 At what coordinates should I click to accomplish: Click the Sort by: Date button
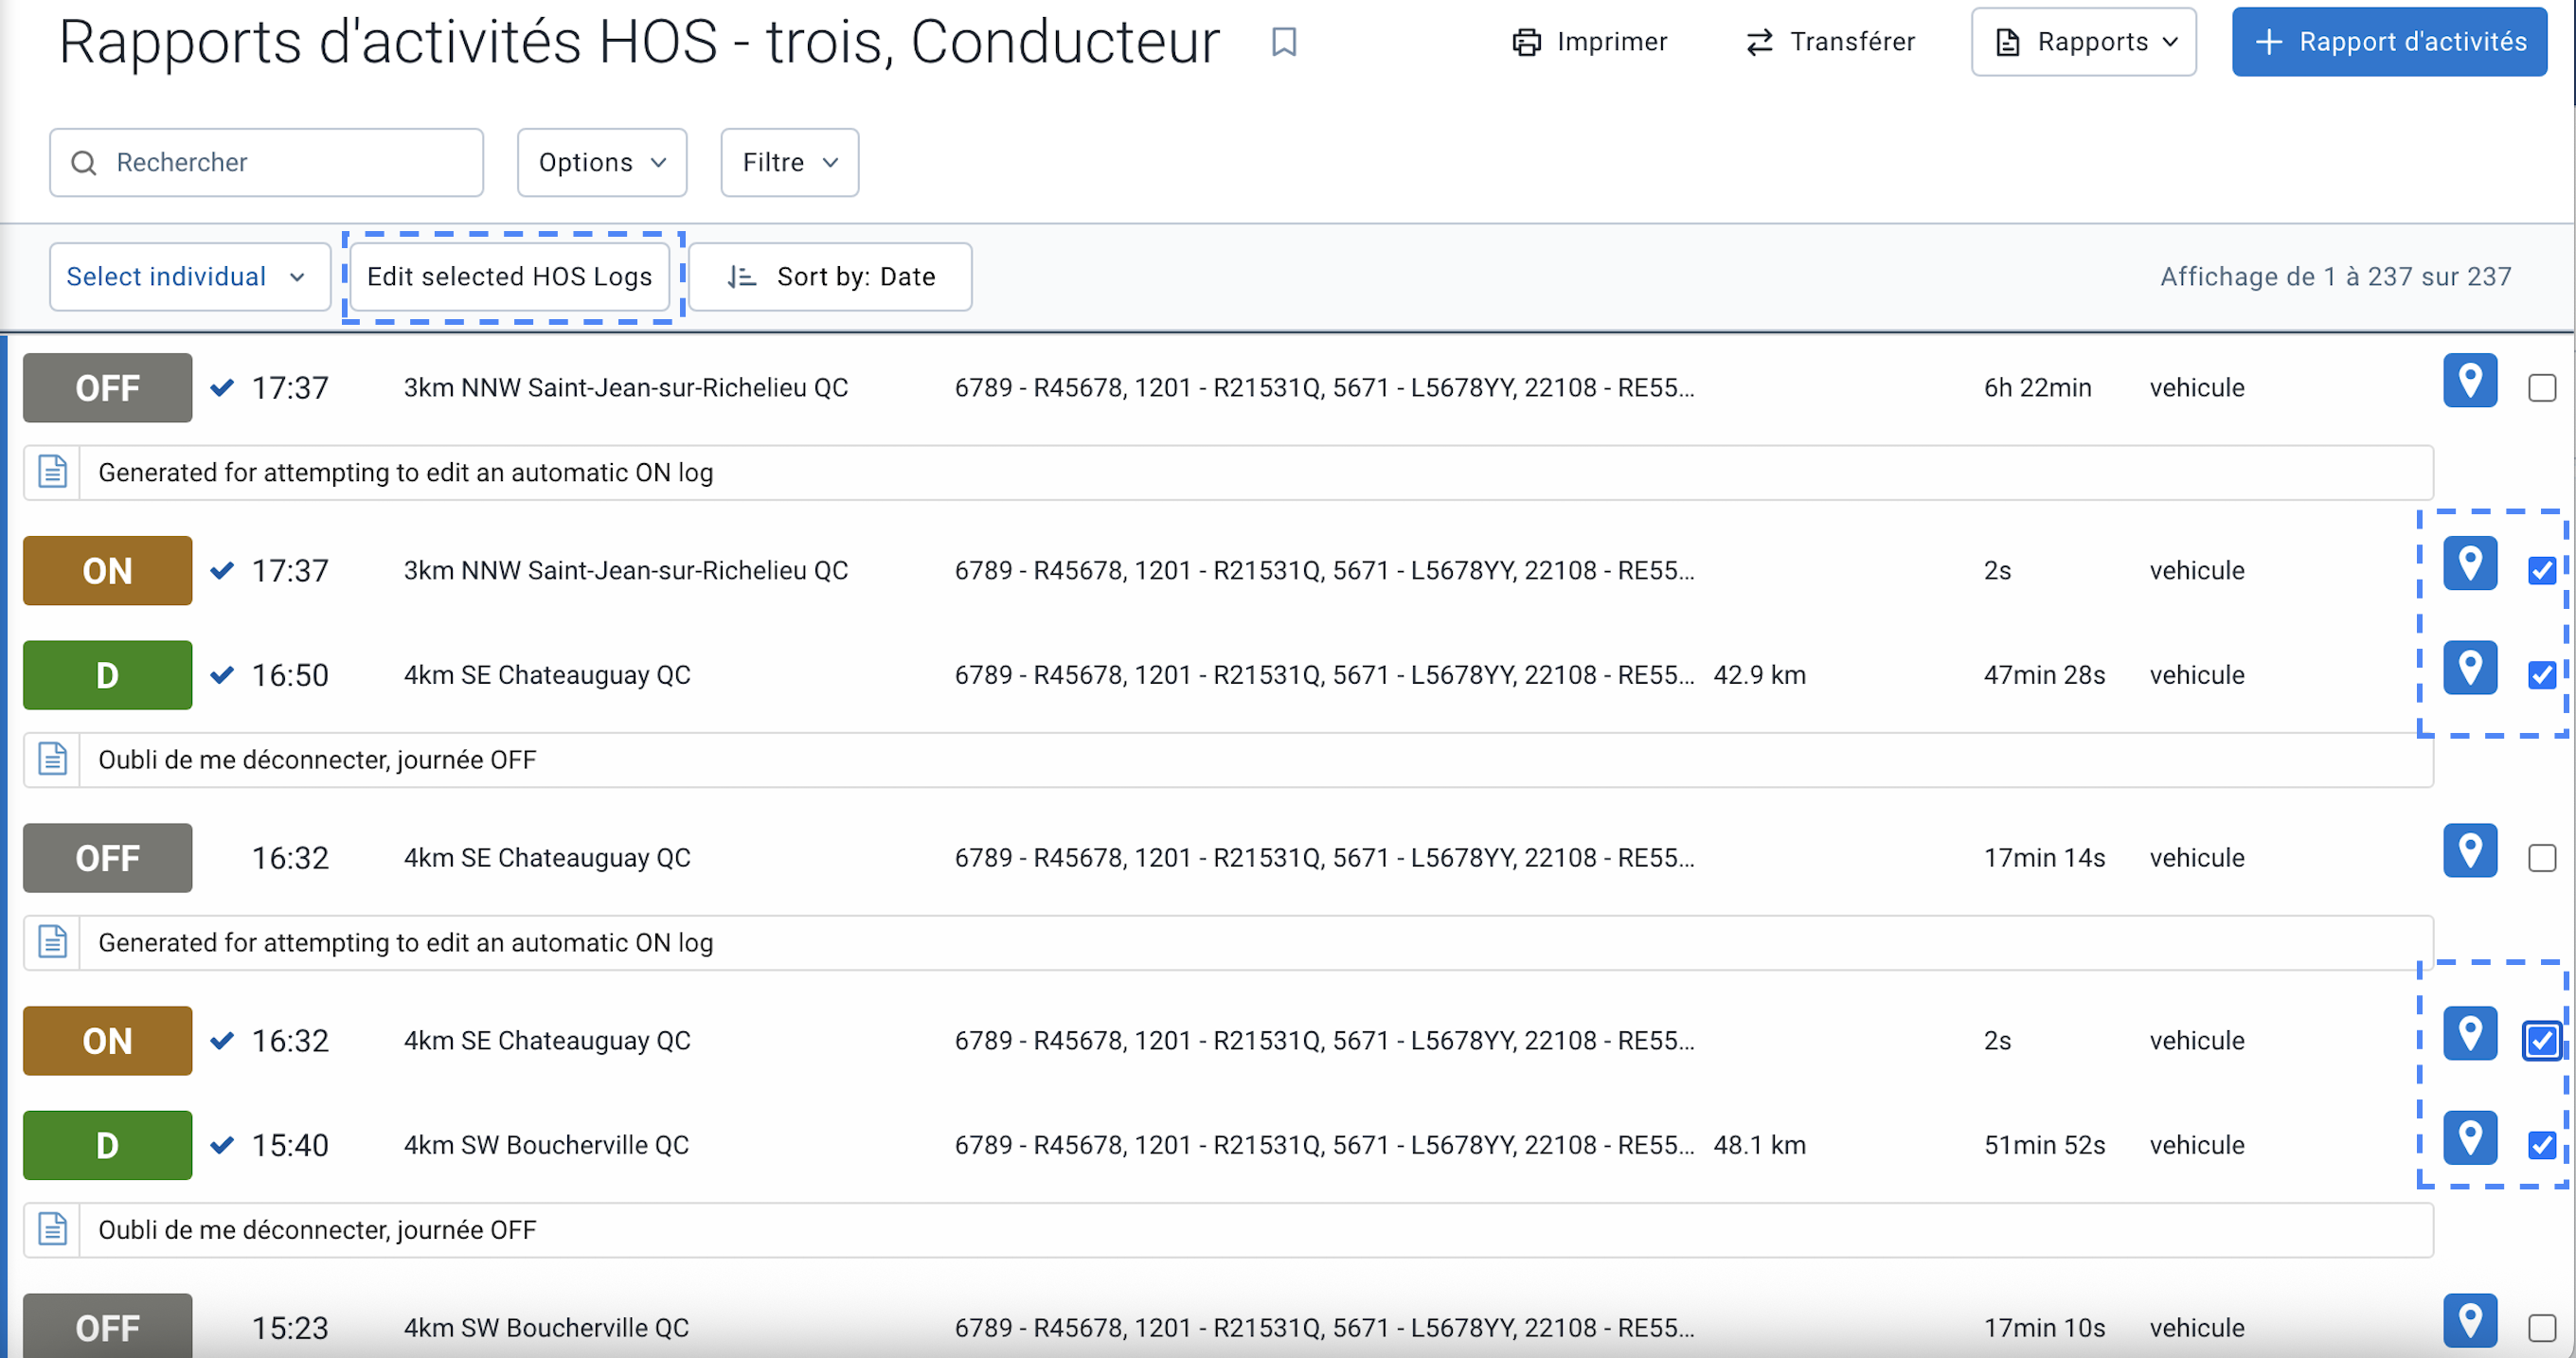pos(830,277)
